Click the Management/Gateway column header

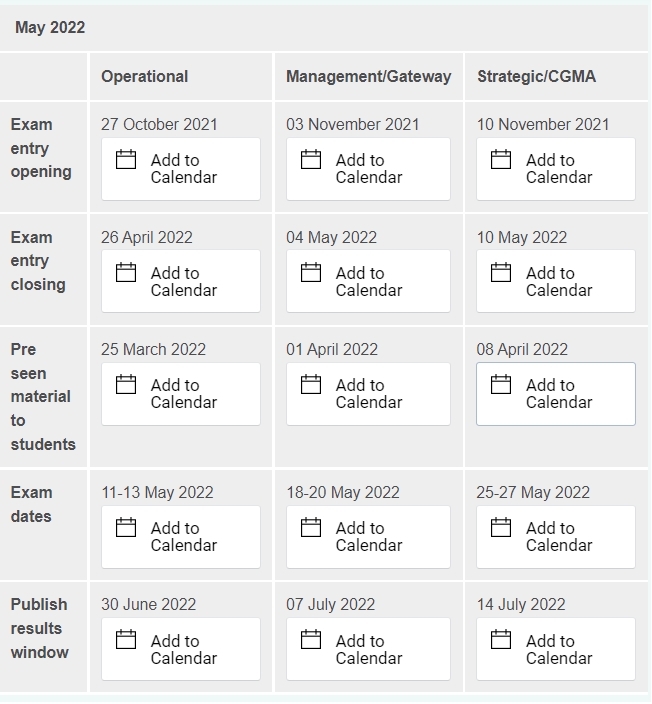[x=368, y=76]
